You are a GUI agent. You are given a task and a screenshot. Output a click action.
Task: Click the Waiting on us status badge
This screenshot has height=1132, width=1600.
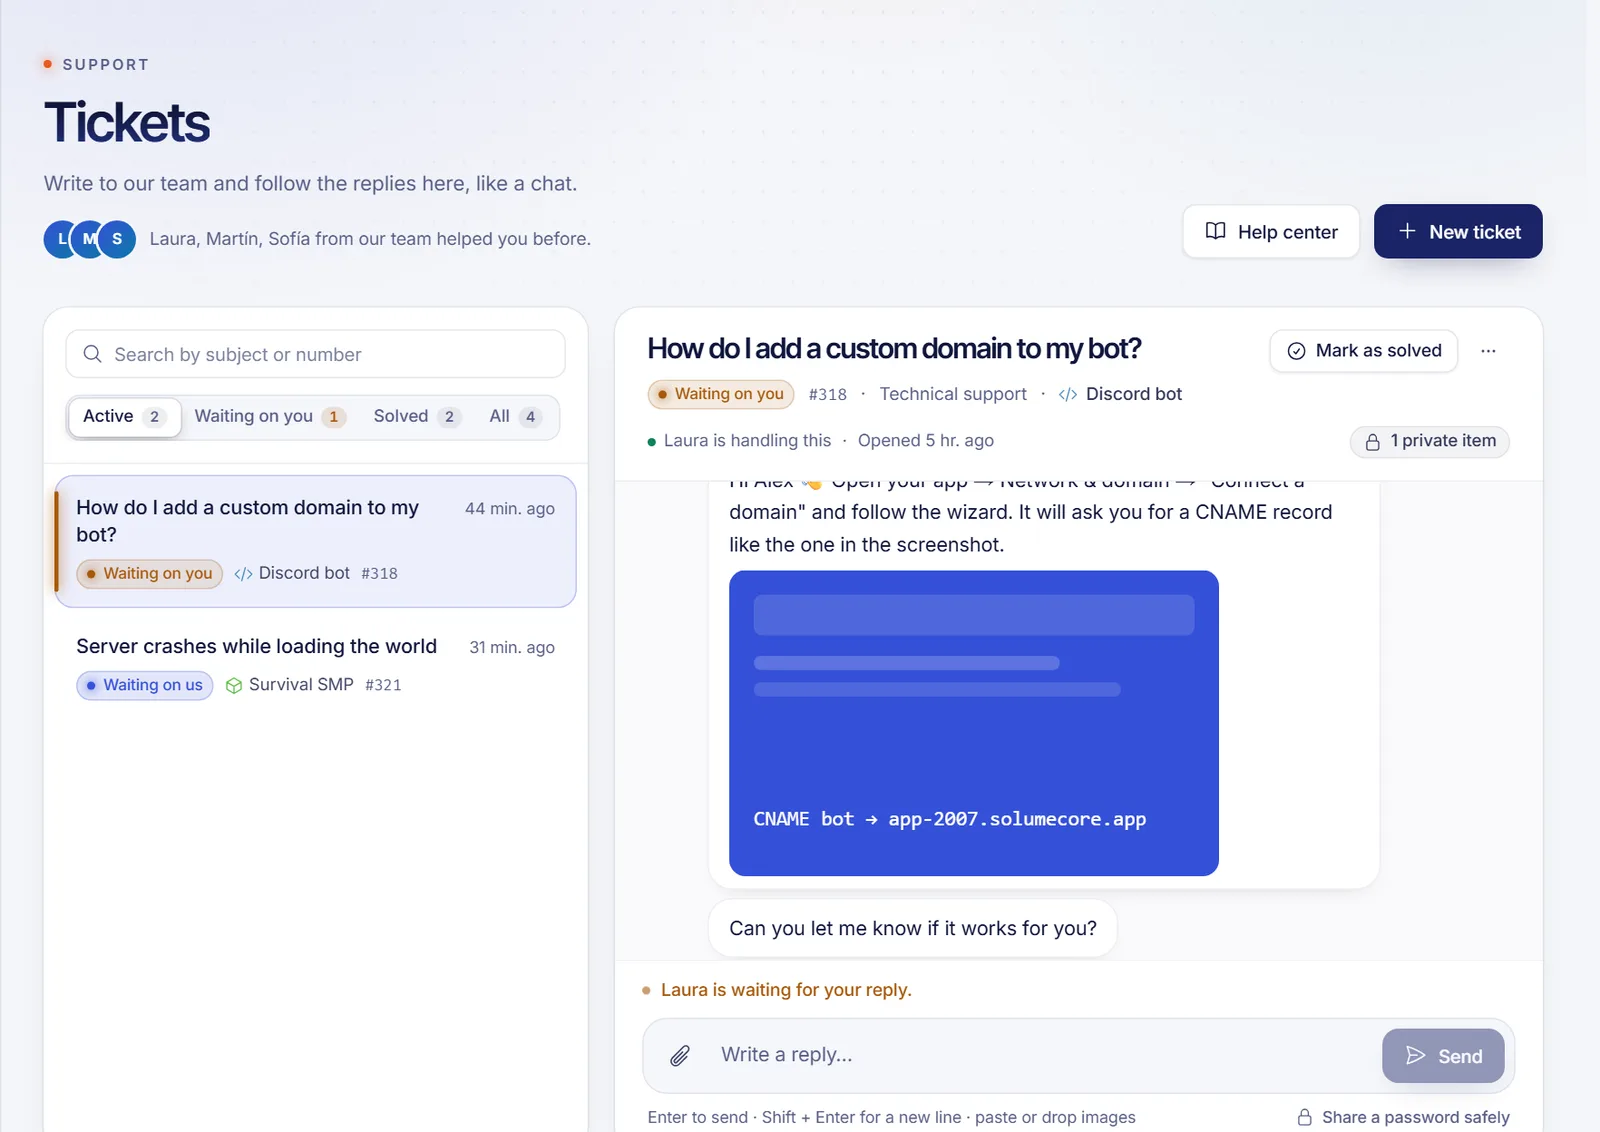pyautogui.click(x=145, y=685)
